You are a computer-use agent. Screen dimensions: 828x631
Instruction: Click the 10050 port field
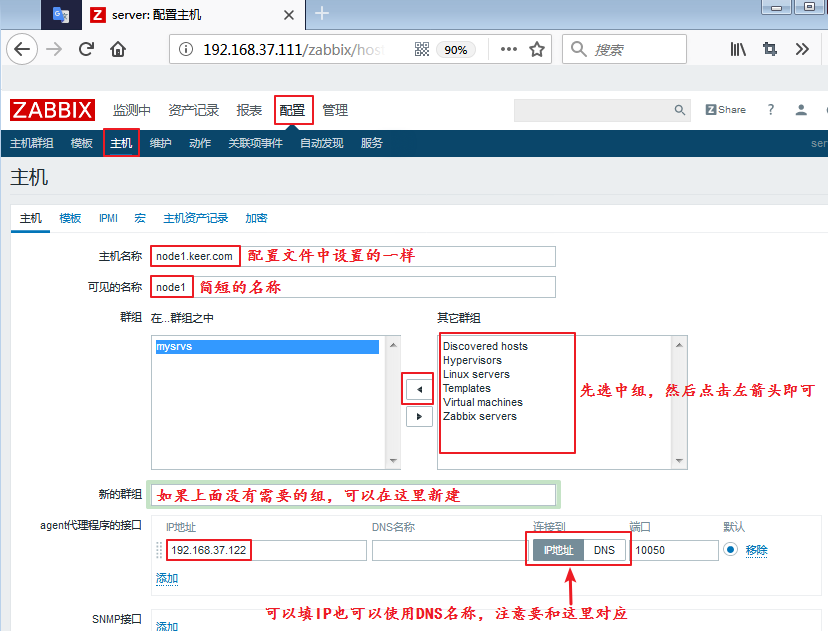675,550
